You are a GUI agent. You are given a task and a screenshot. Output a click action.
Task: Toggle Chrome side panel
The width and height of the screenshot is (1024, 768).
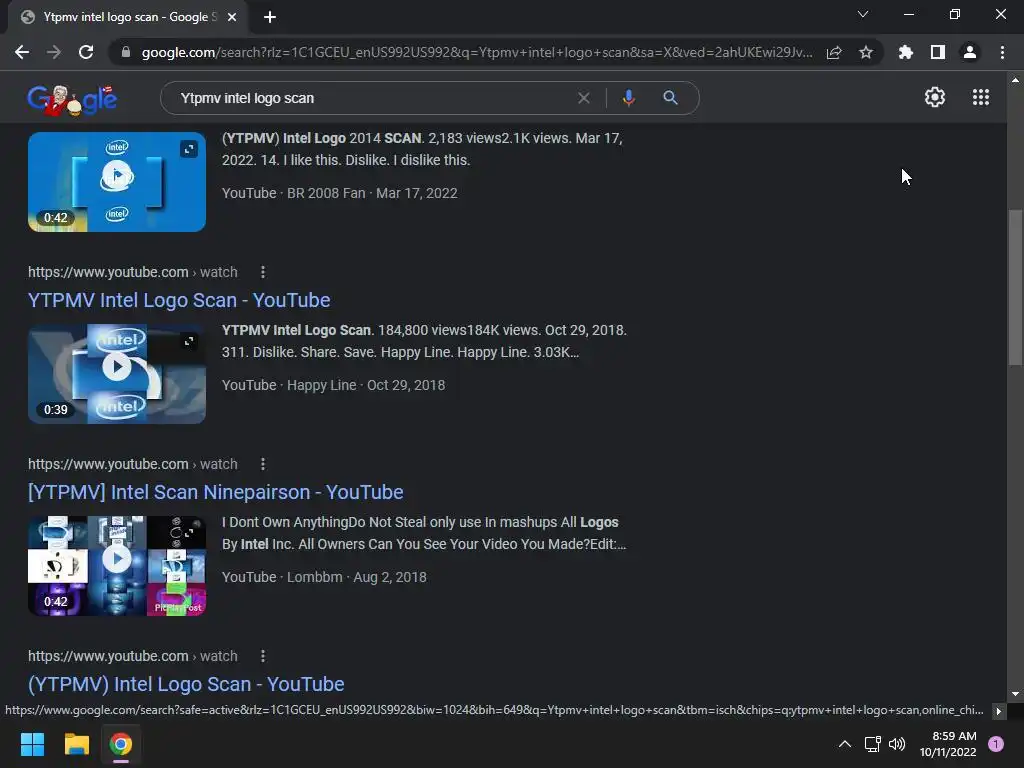coord(938,52)
